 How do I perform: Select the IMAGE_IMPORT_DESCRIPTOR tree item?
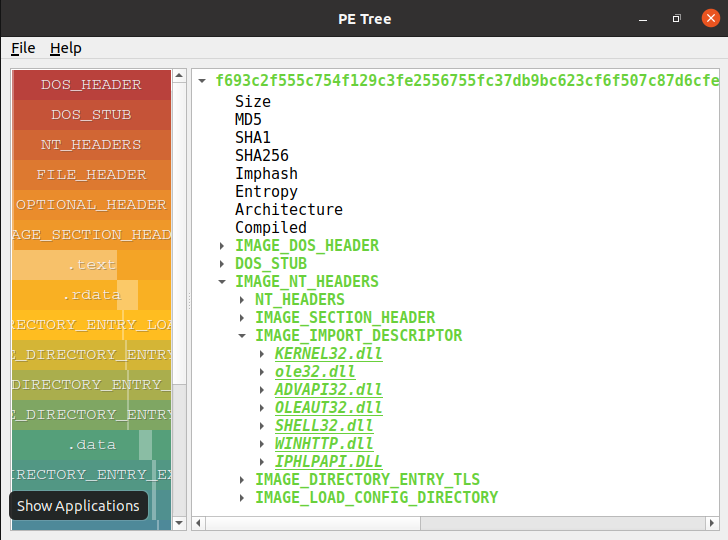[359, 336]
